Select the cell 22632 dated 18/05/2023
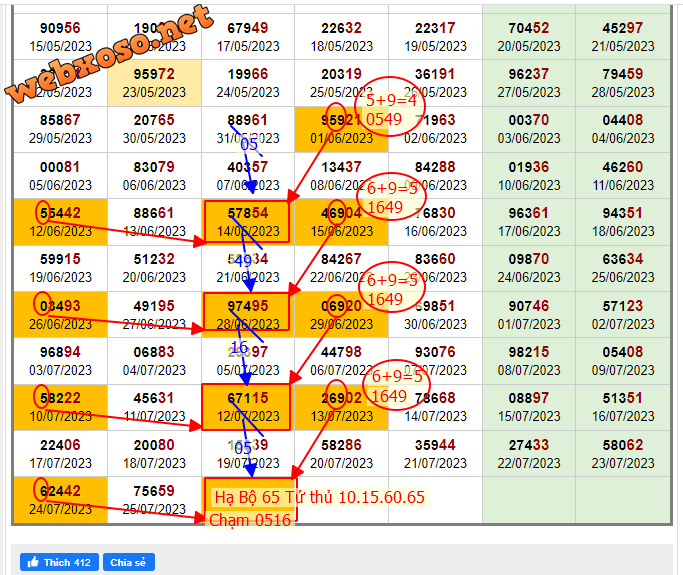This screenshot has height=575, width=683. 342,37
